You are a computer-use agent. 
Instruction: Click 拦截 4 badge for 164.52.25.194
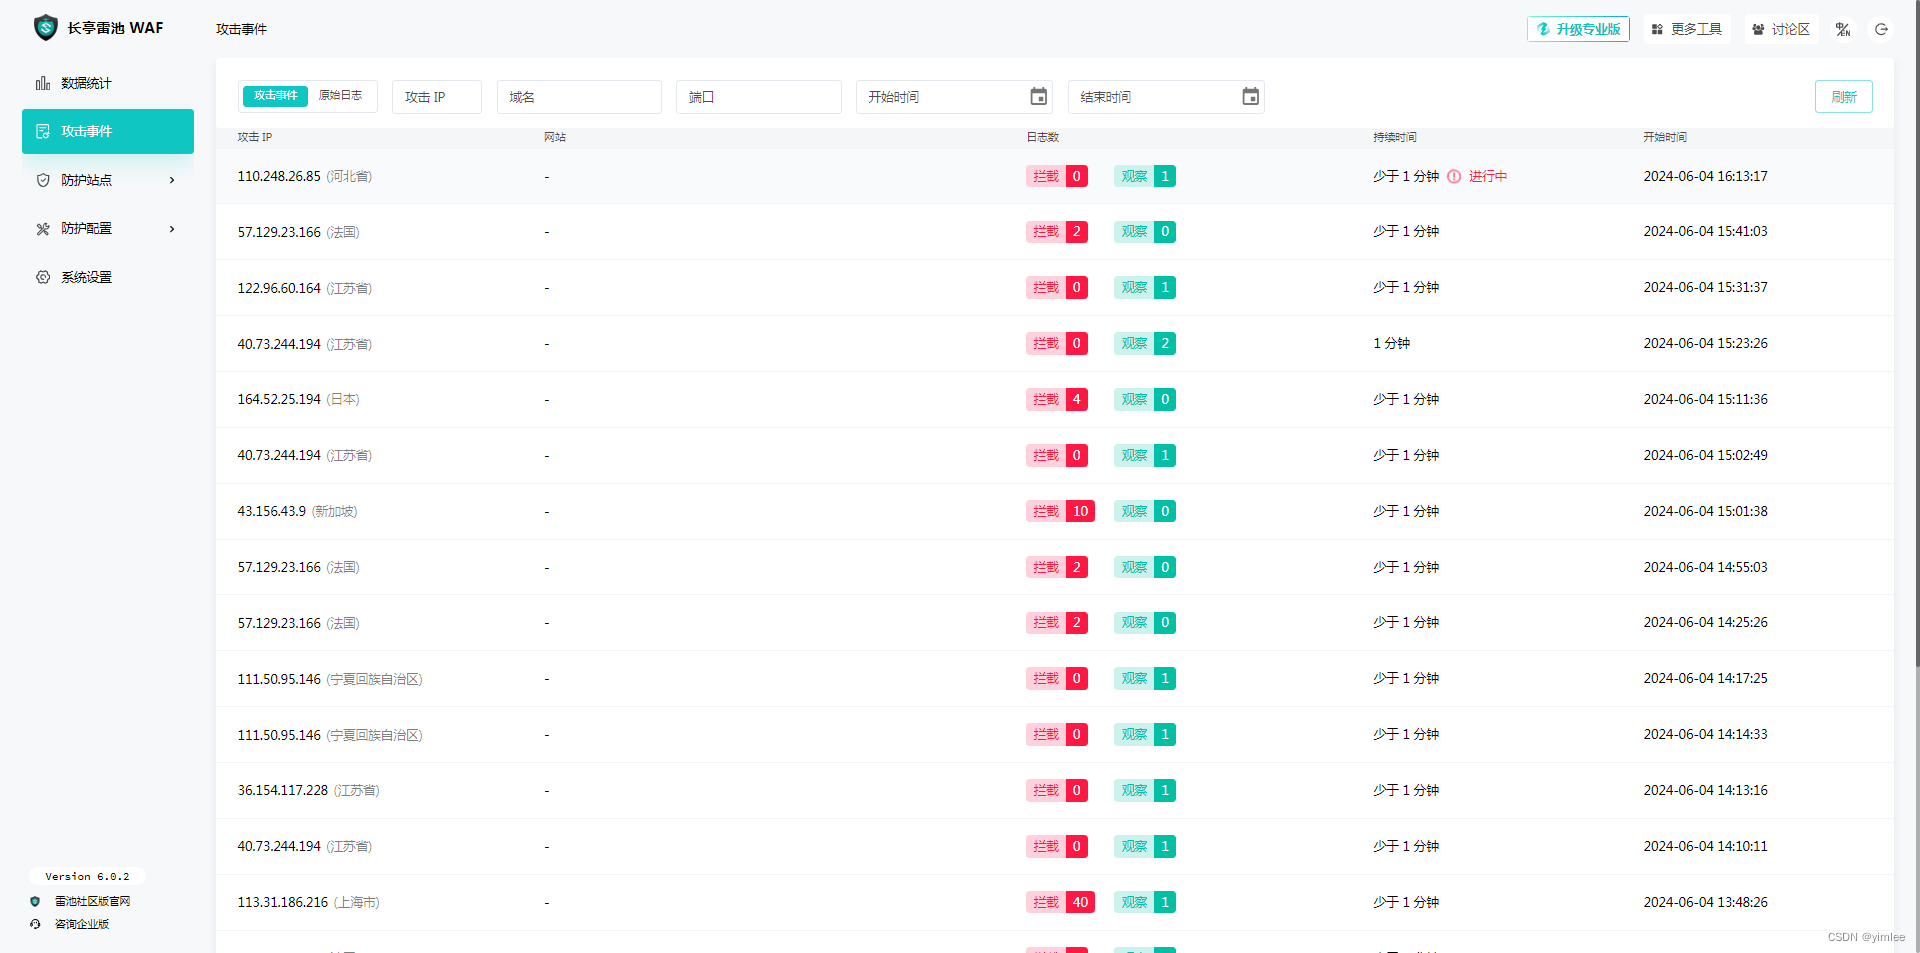click(1057, 399)
